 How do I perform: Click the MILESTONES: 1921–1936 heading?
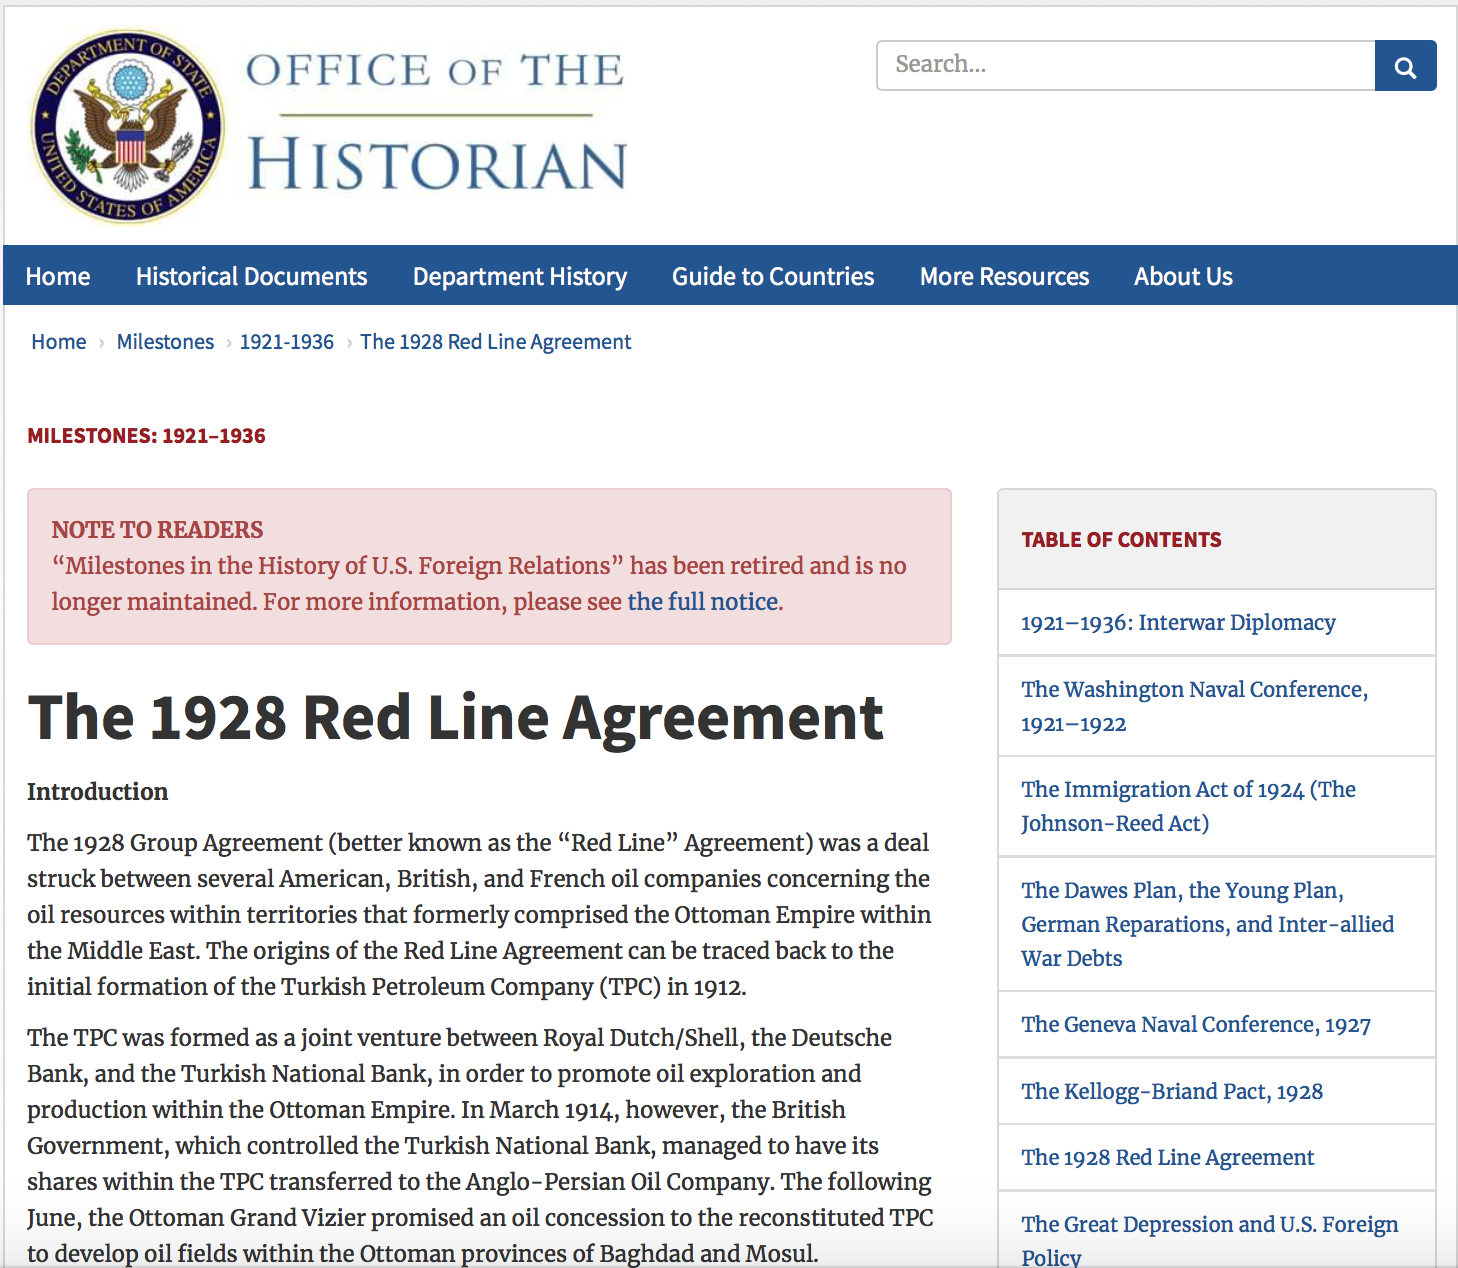tap(146, 436)
